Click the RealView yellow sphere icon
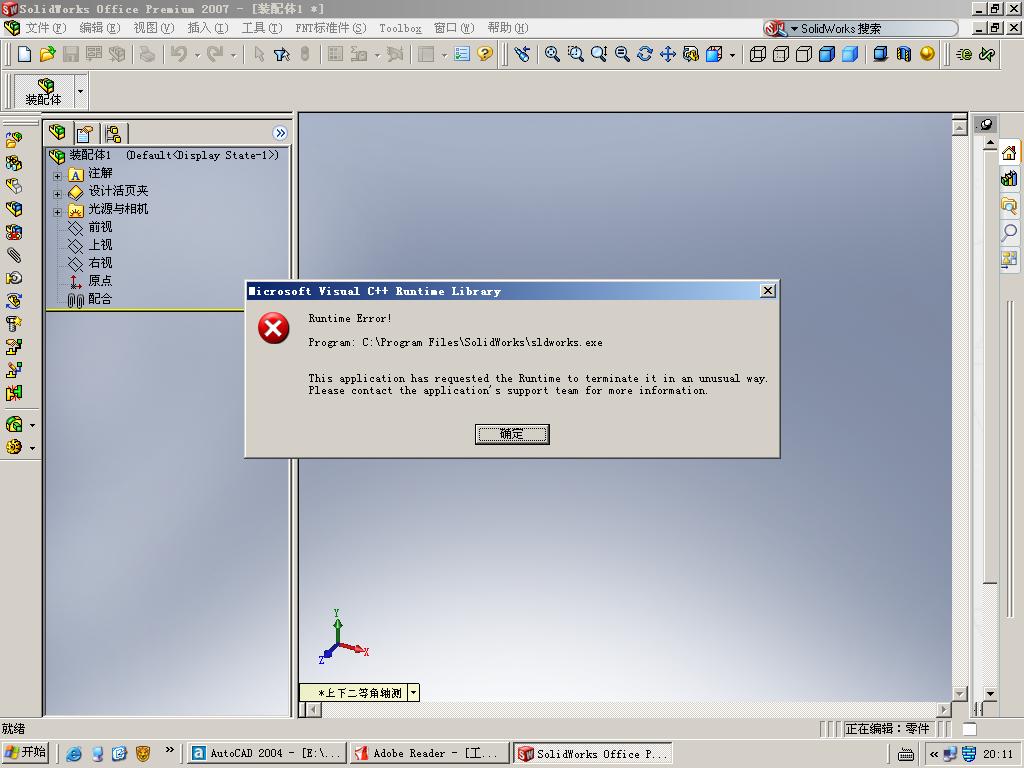The height and width of the screenshot is (768, 1024). point(927,54)
